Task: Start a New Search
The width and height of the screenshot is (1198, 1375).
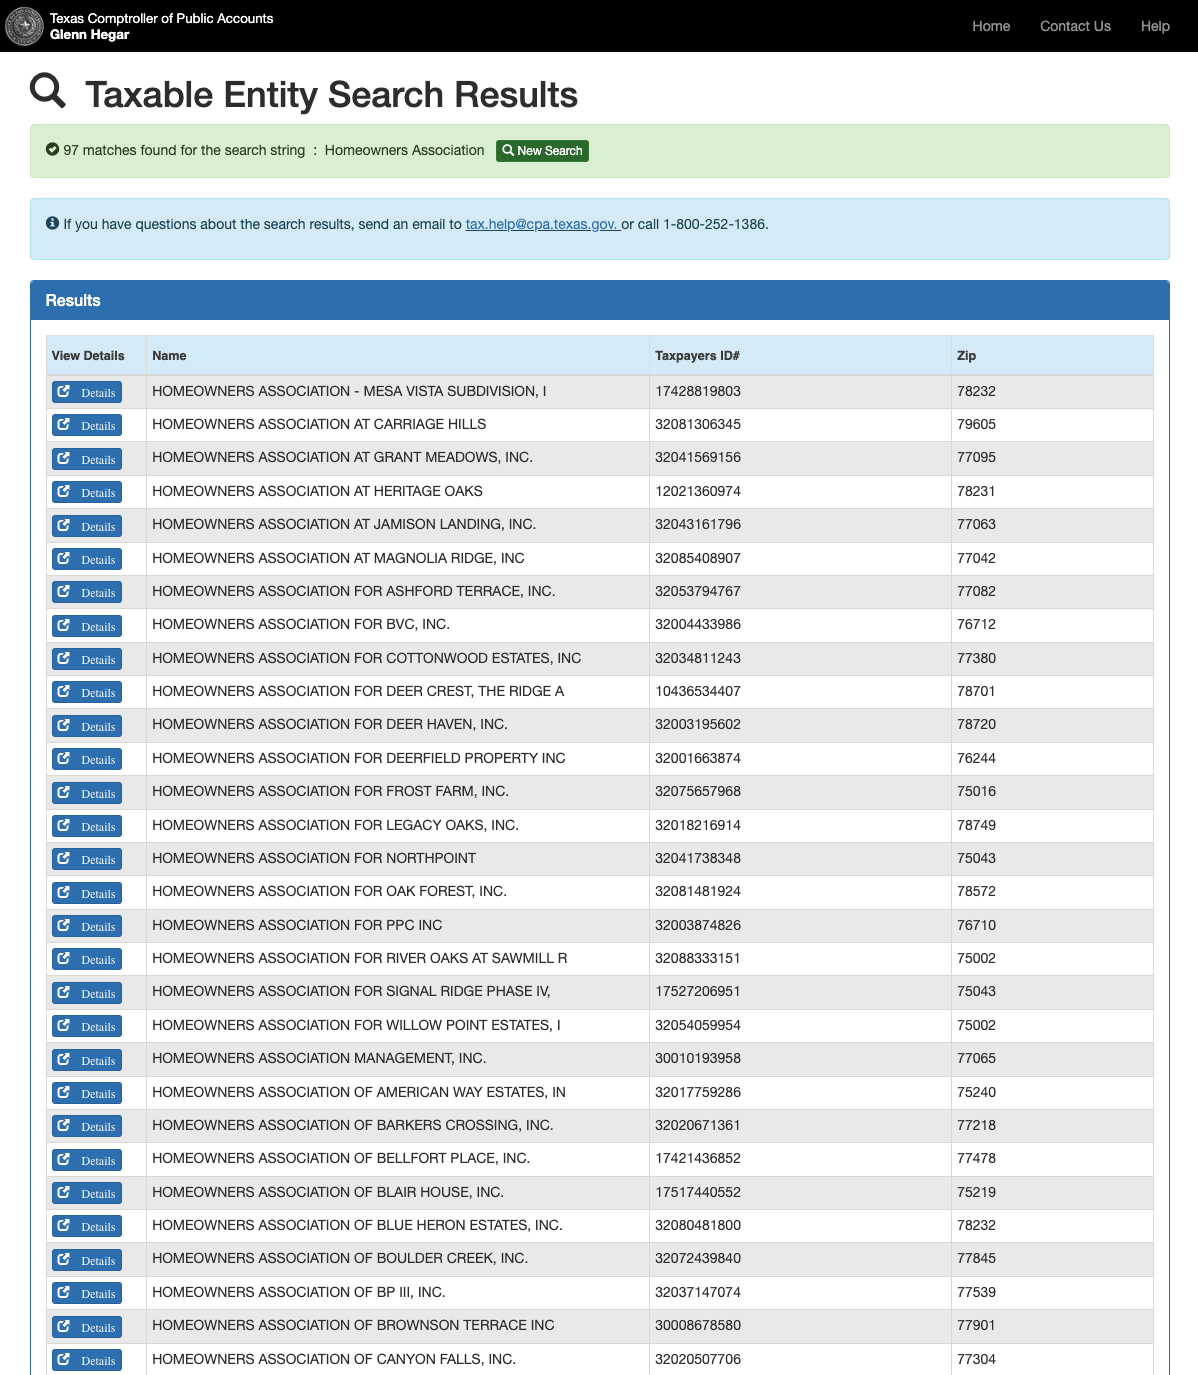Action: pos(542,151)
